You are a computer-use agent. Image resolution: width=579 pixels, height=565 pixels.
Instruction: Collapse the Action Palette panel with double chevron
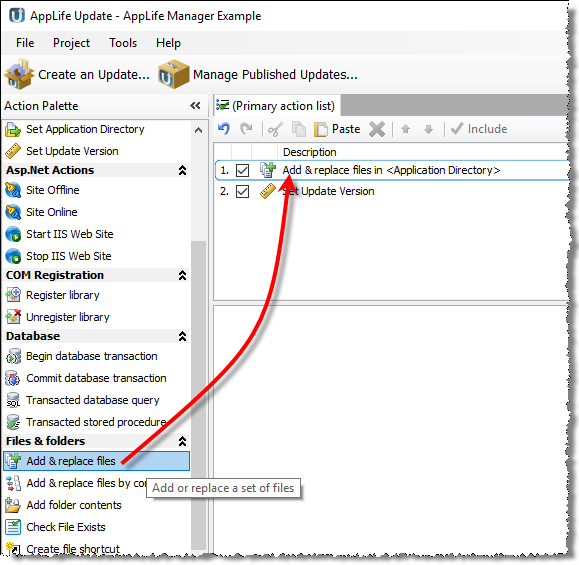195,106
